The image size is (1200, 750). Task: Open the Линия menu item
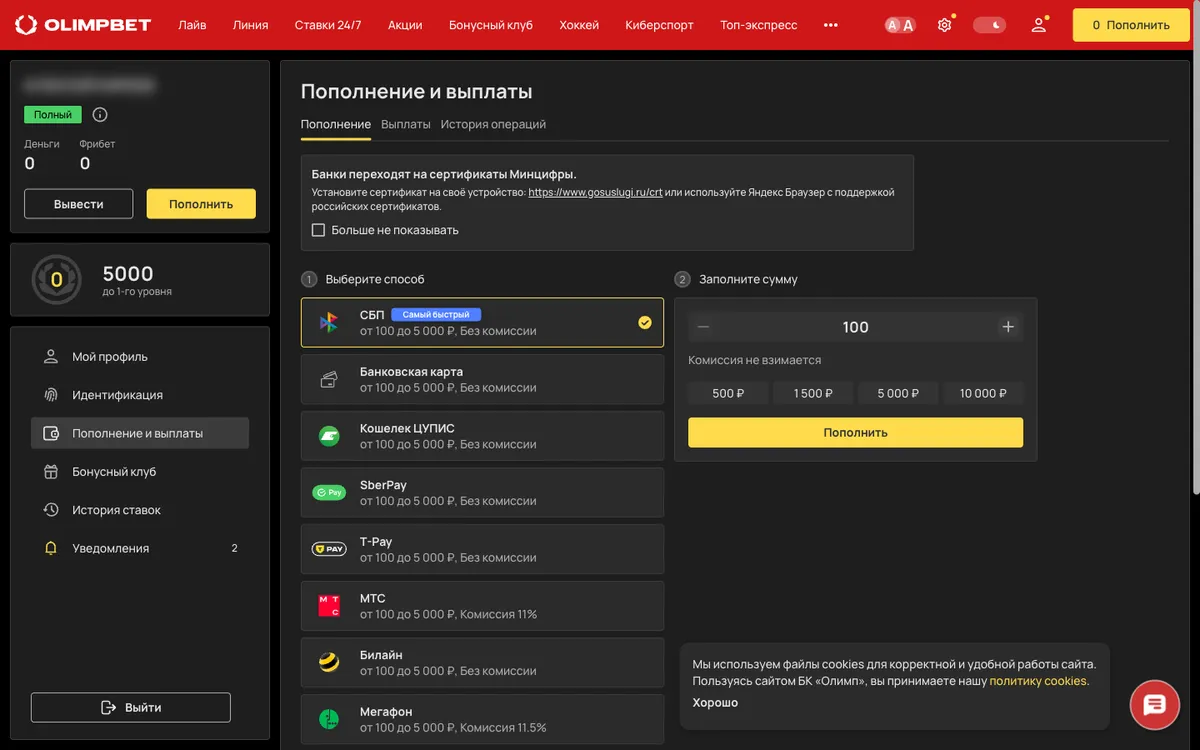pos(250,25)
